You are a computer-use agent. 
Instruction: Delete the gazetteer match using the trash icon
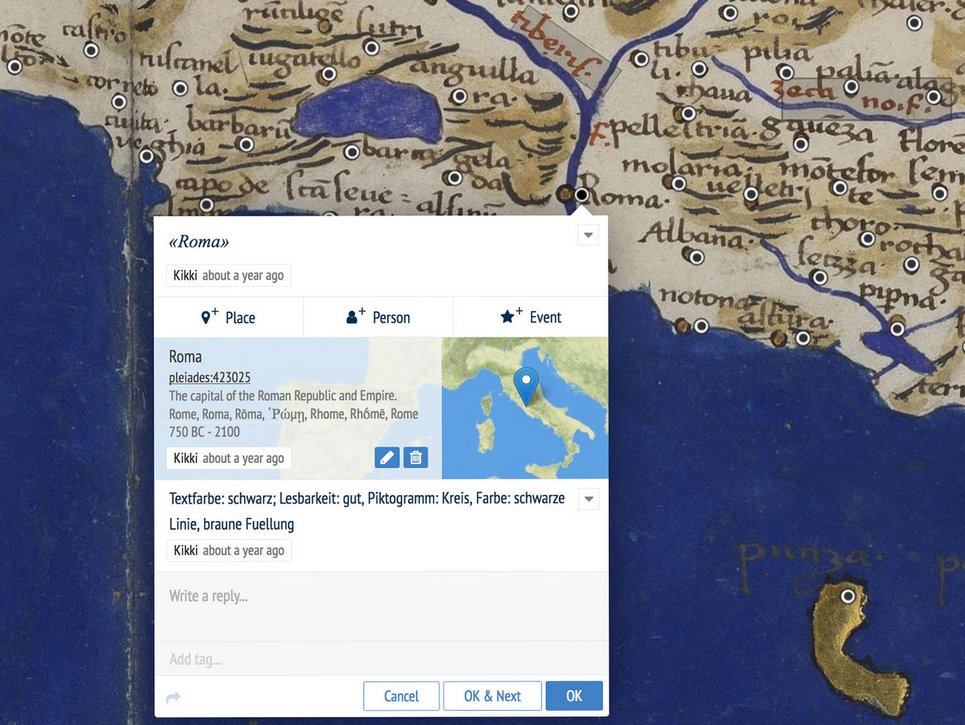point(415,457)
